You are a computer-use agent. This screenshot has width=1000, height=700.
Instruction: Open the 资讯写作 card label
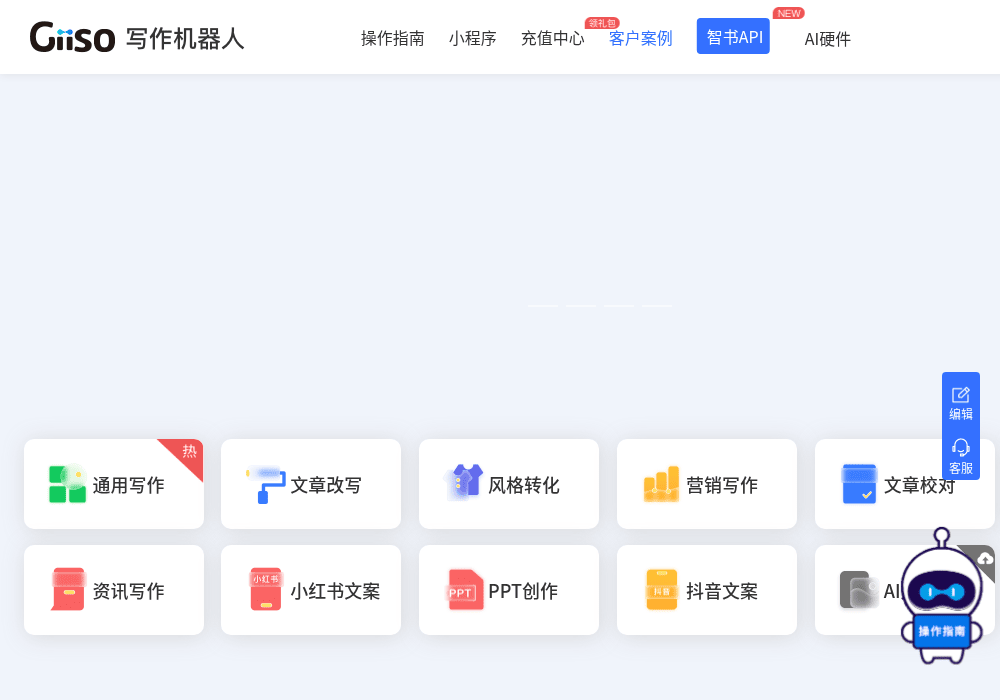128,591
